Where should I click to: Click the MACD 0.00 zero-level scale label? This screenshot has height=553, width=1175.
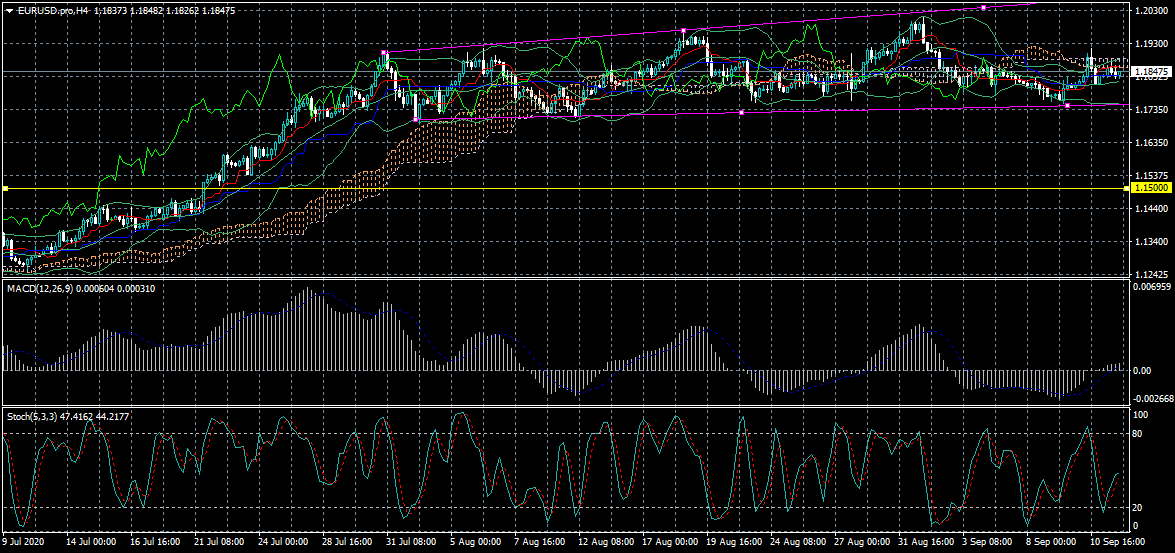[x=1141, y=370]
